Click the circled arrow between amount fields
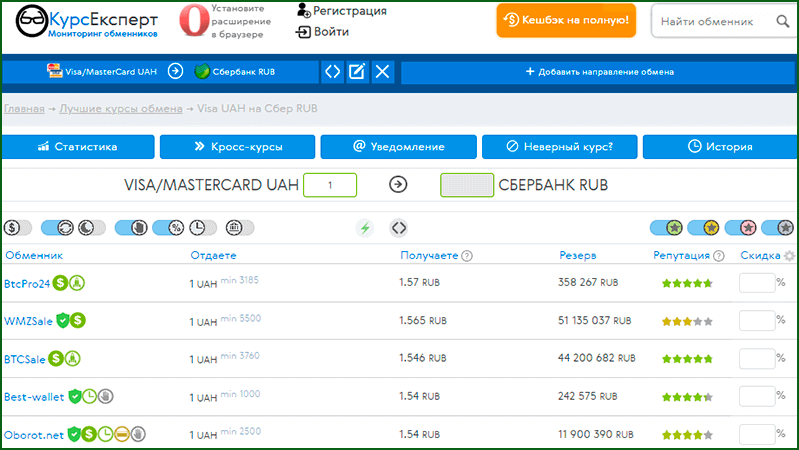This screenshot has width=799, height=450. coord(398,184)
